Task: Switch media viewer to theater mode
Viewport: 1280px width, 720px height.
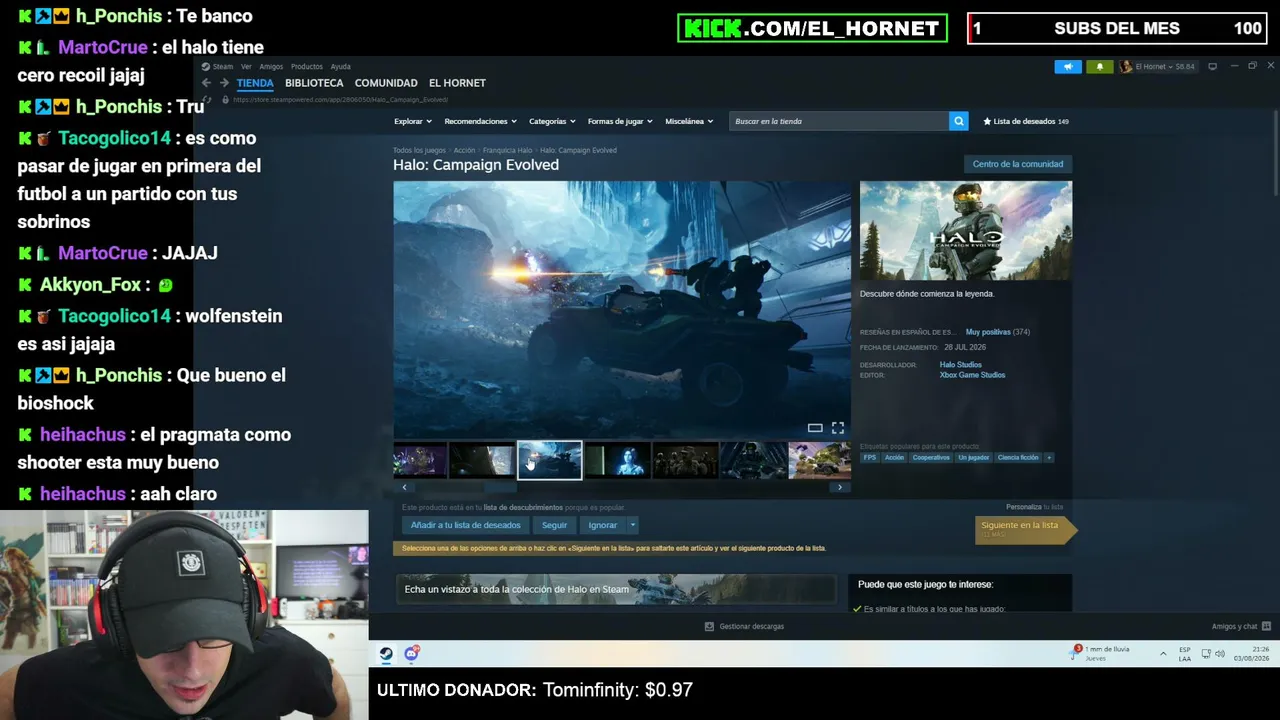Action: tap(815, 428)
